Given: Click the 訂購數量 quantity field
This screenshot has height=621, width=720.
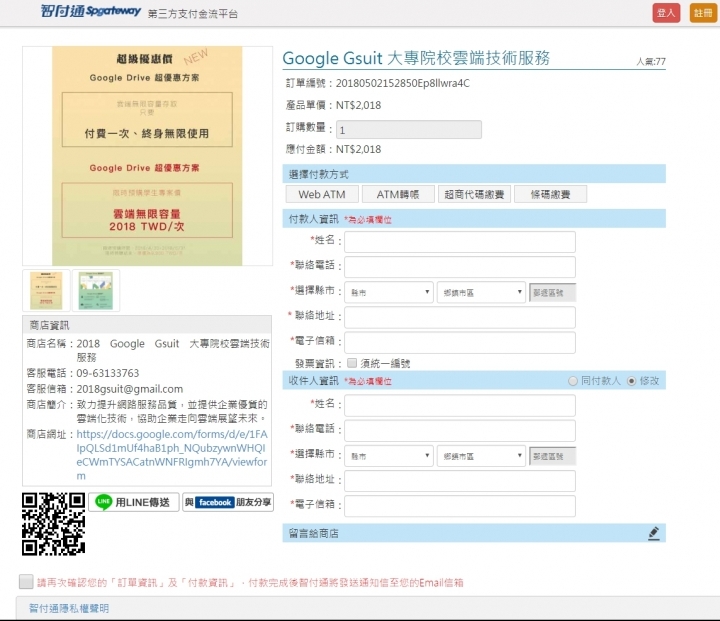Looking at the screenshot, I should pos(409,130).
